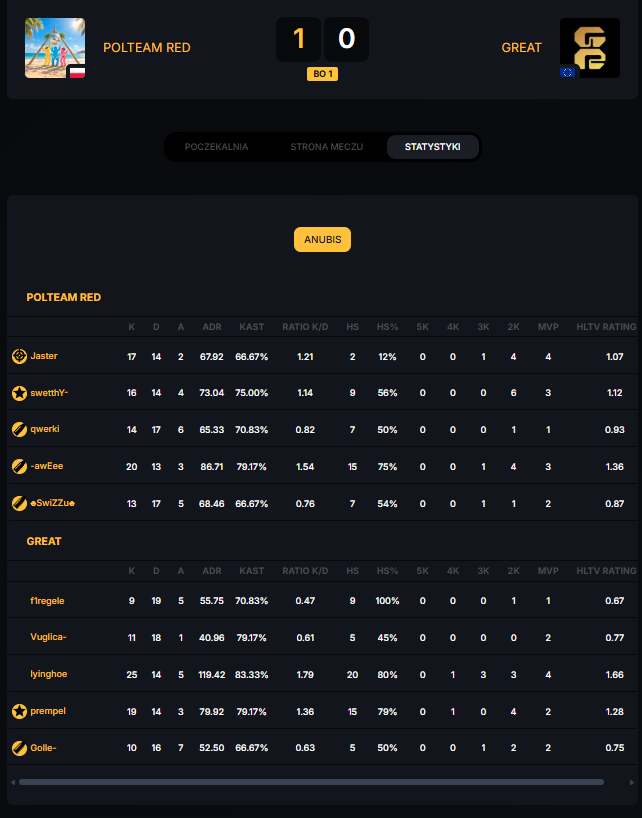Click -awEee's 1.36 HLTV rating
This screenshot has height=818, width=642.
point(614,467)
